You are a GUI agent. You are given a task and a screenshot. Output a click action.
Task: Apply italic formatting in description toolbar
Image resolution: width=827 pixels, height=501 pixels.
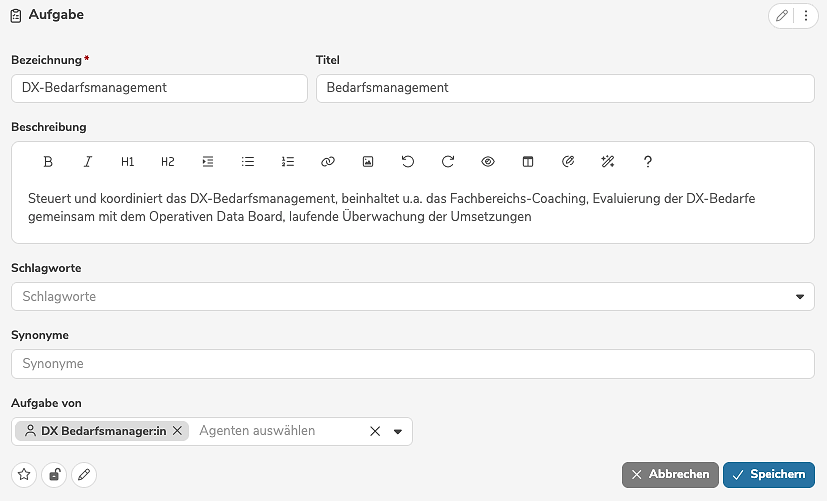88,161
